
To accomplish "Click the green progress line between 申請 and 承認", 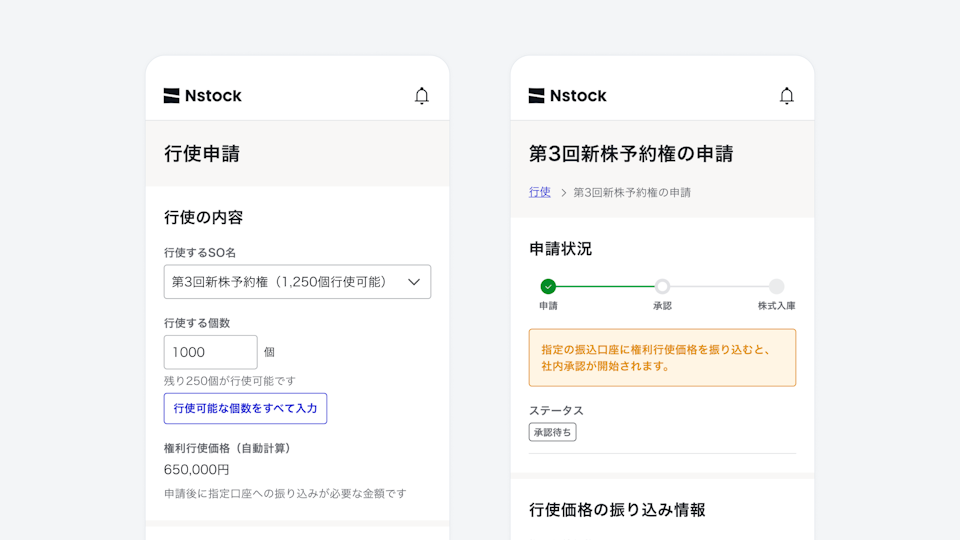I will coord(605,287).
